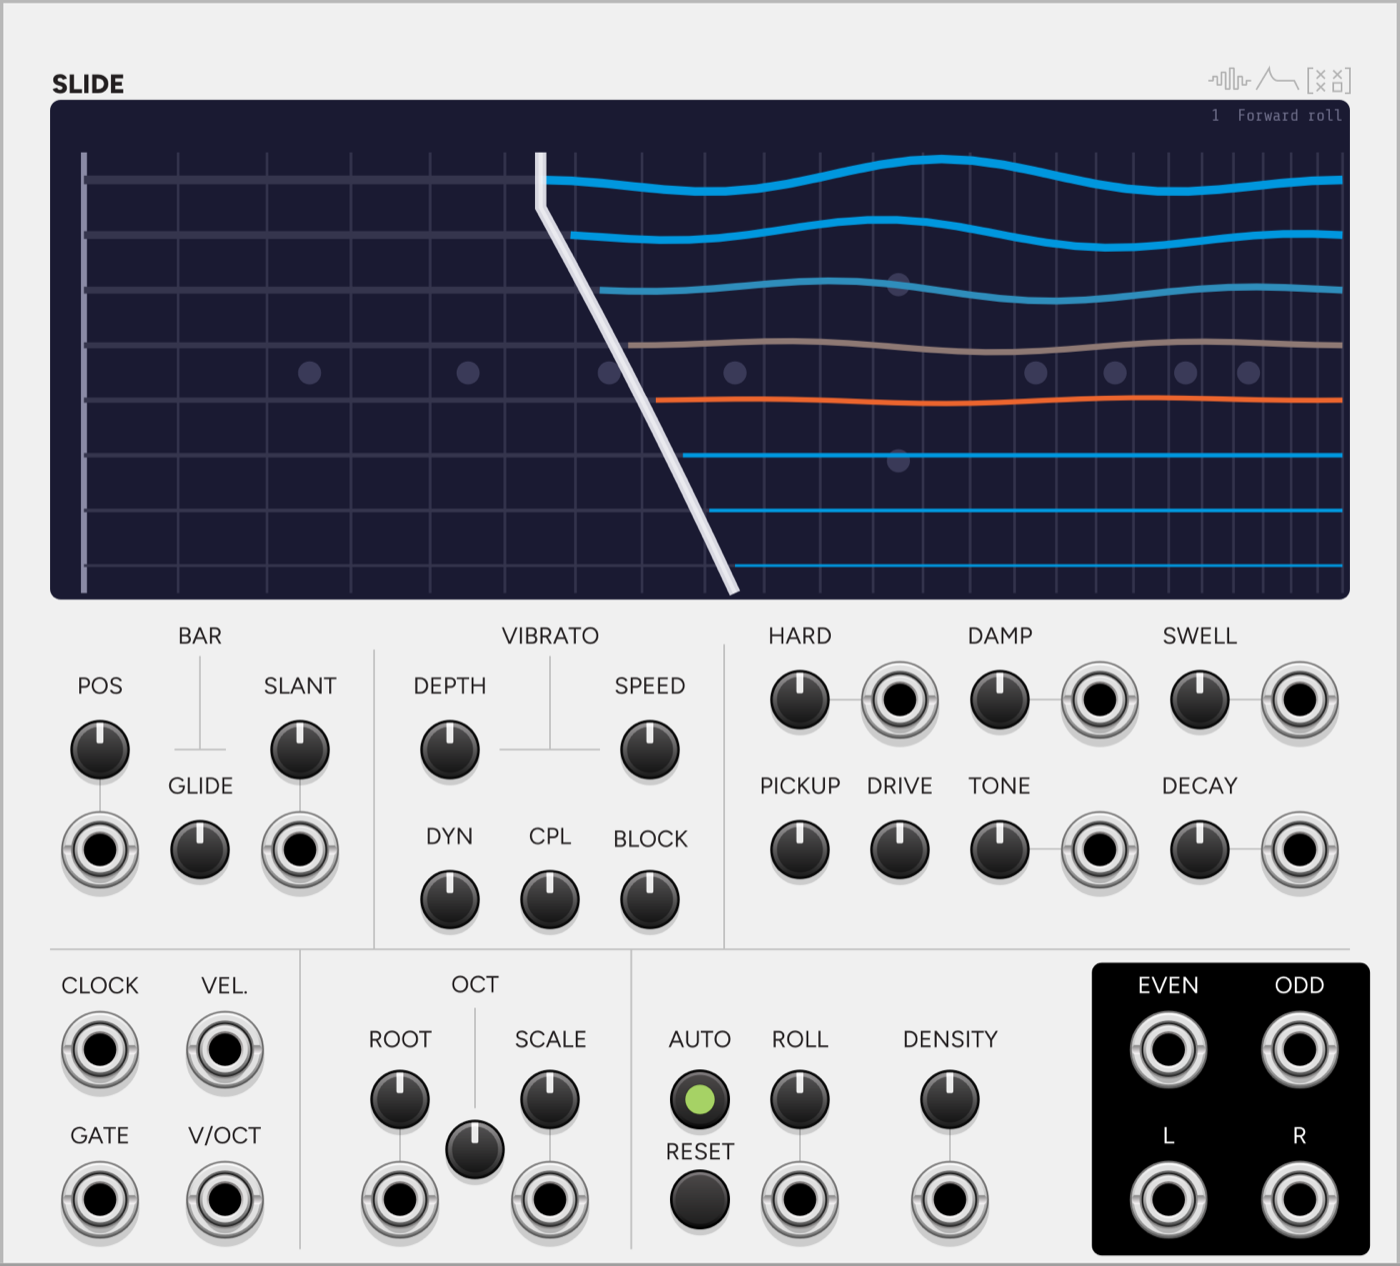Click the BLOCK knob
This screenshot has width=1400, height=1266.
click(x=650, y=899)
